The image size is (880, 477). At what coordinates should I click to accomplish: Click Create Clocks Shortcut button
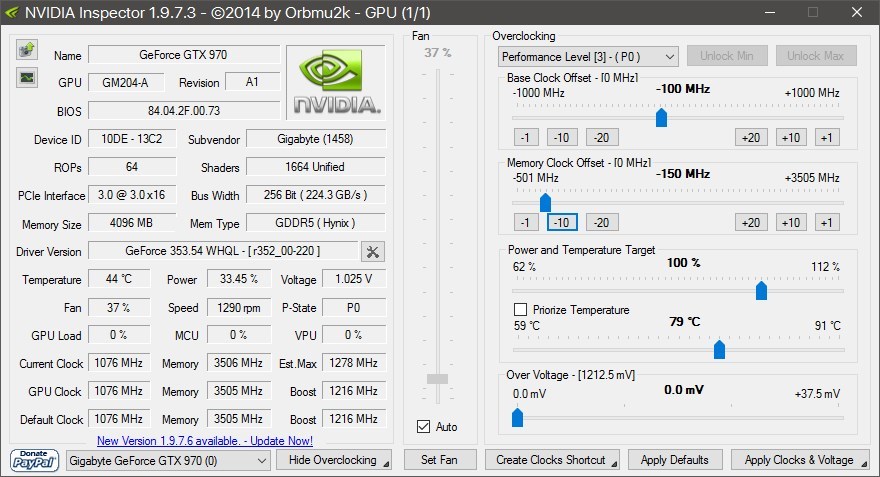coord(552,460)
